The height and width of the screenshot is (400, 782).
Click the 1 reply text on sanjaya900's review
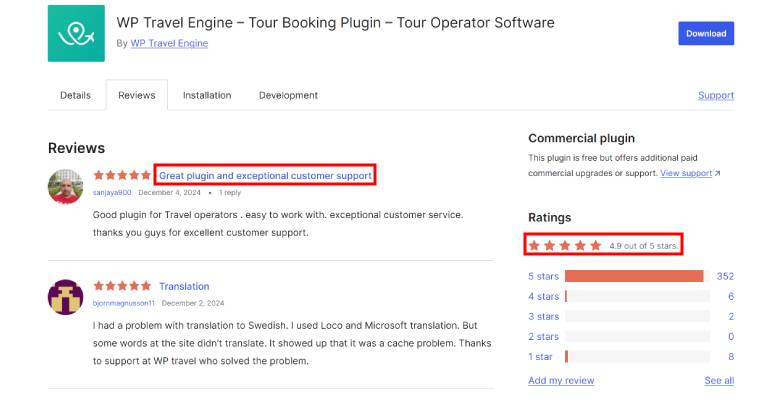coord(230,193)
